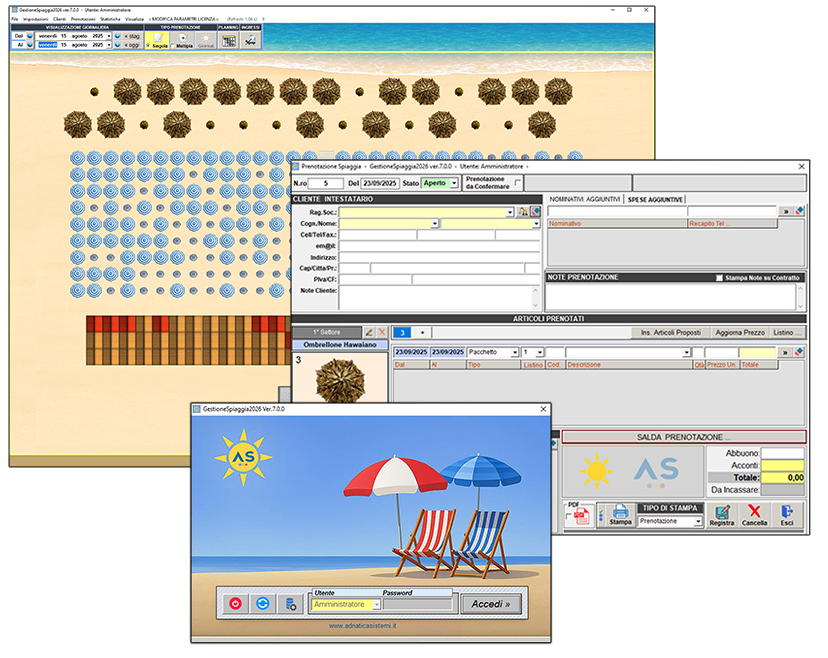
Task: Click the red power icon on login
Action: 236,604
